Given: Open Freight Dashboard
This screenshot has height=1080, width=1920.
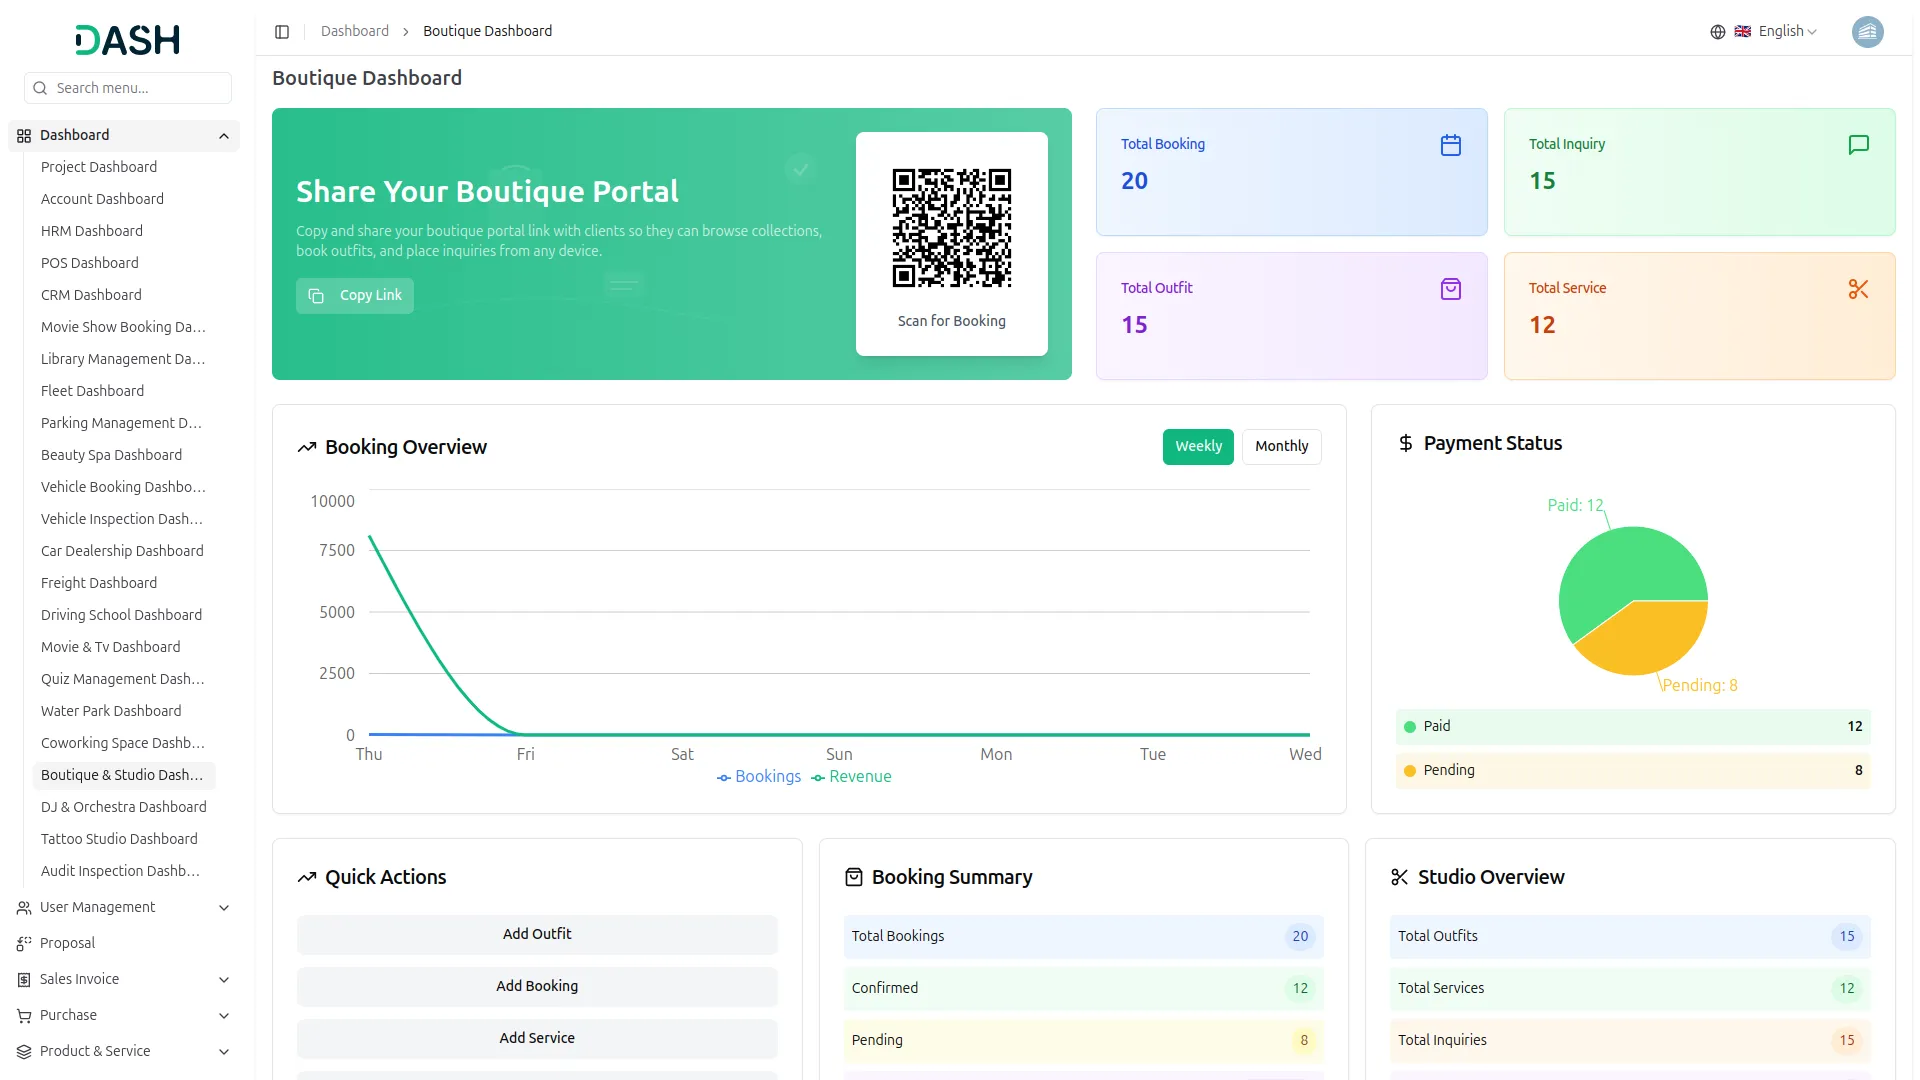Looking at the screenshot, I should [x=99, y=583].
